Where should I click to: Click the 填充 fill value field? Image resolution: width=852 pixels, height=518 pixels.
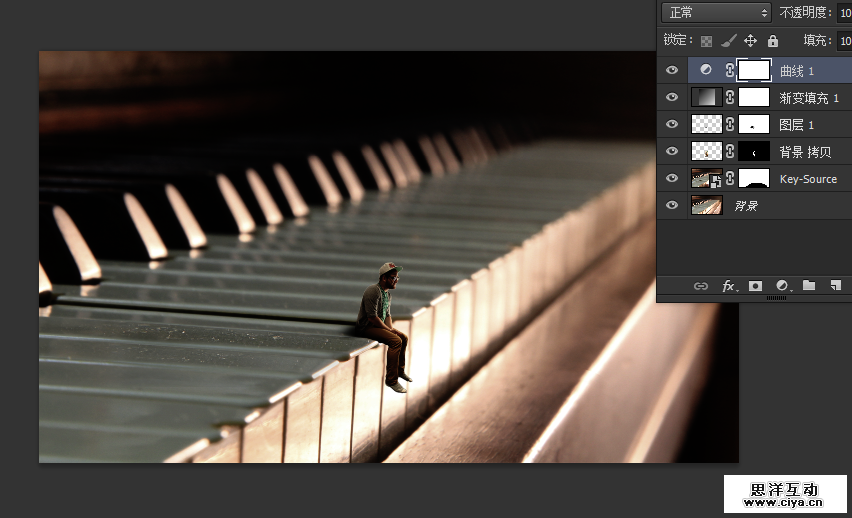tap(844, 41)
